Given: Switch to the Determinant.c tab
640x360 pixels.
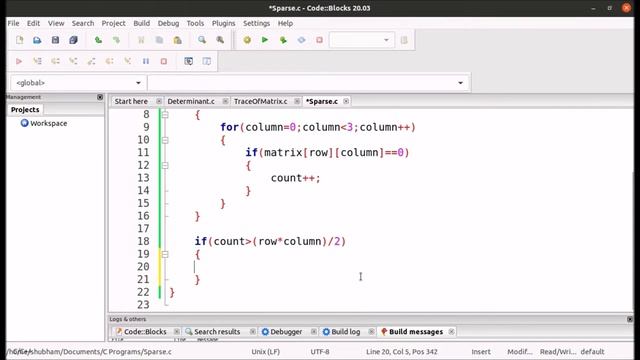Looking at the screenshot, I should [x=191, y=101].
